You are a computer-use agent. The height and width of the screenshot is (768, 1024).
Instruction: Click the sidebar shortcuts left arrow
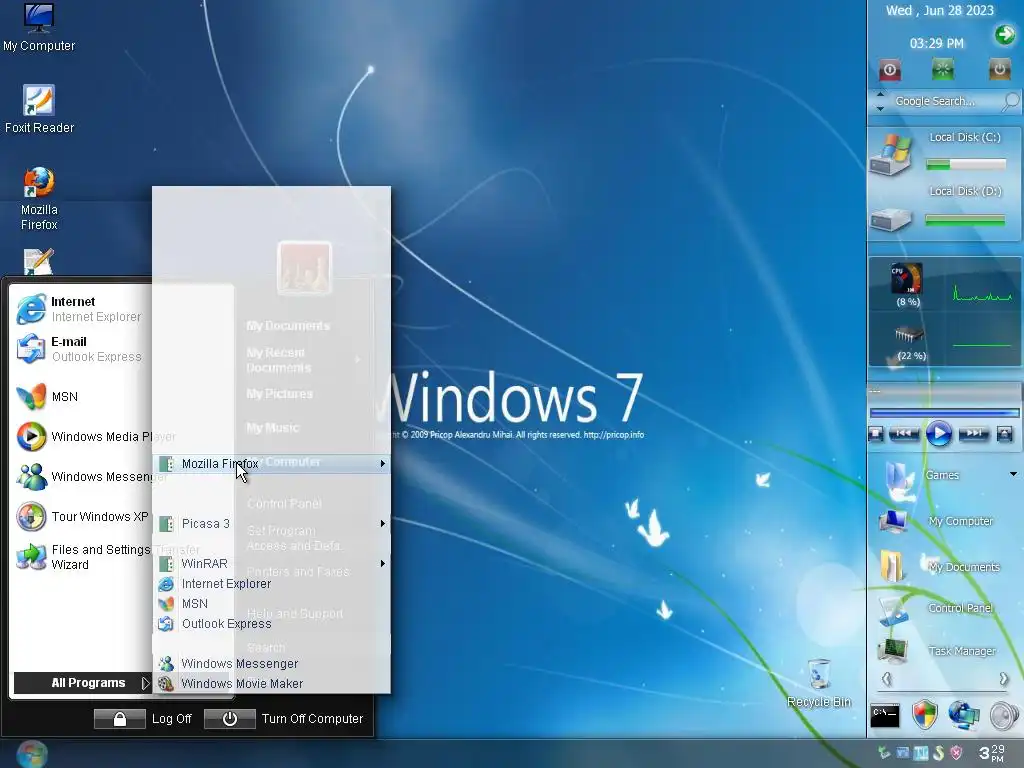pos(886,679)
